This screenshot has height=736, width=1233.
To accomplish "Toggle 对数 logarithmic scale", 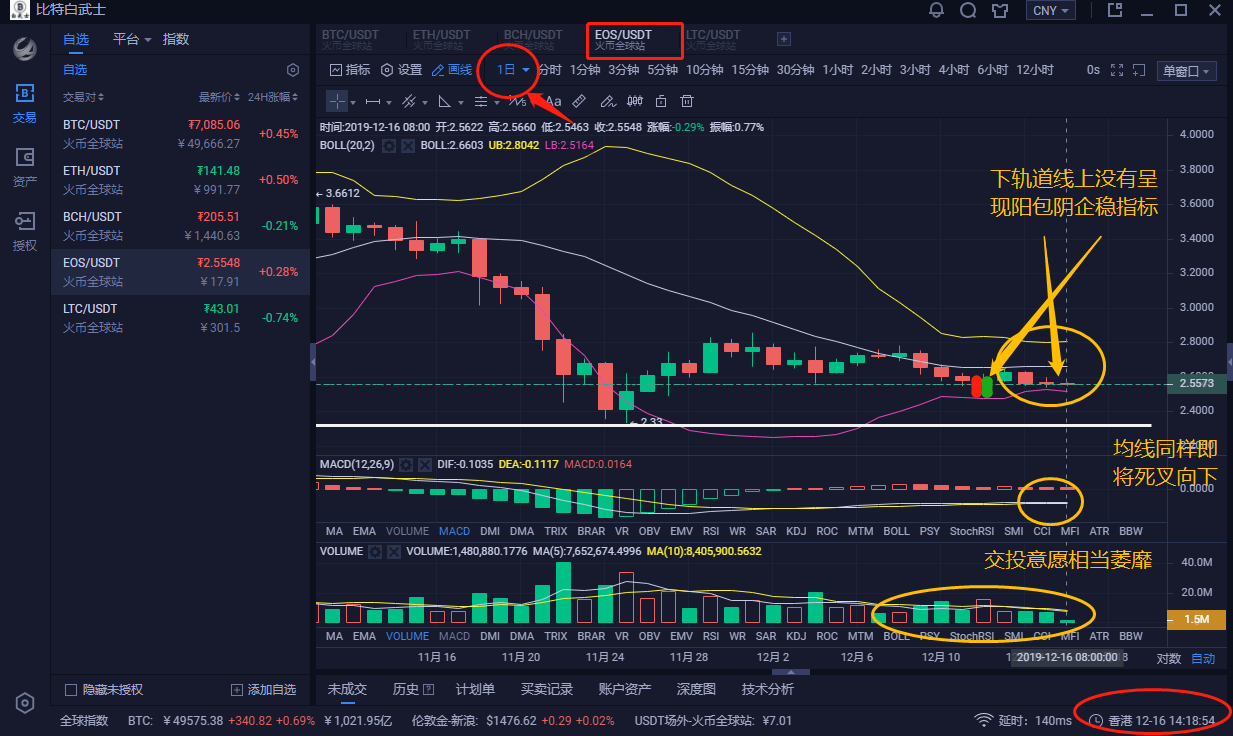I will point(1168,658).
